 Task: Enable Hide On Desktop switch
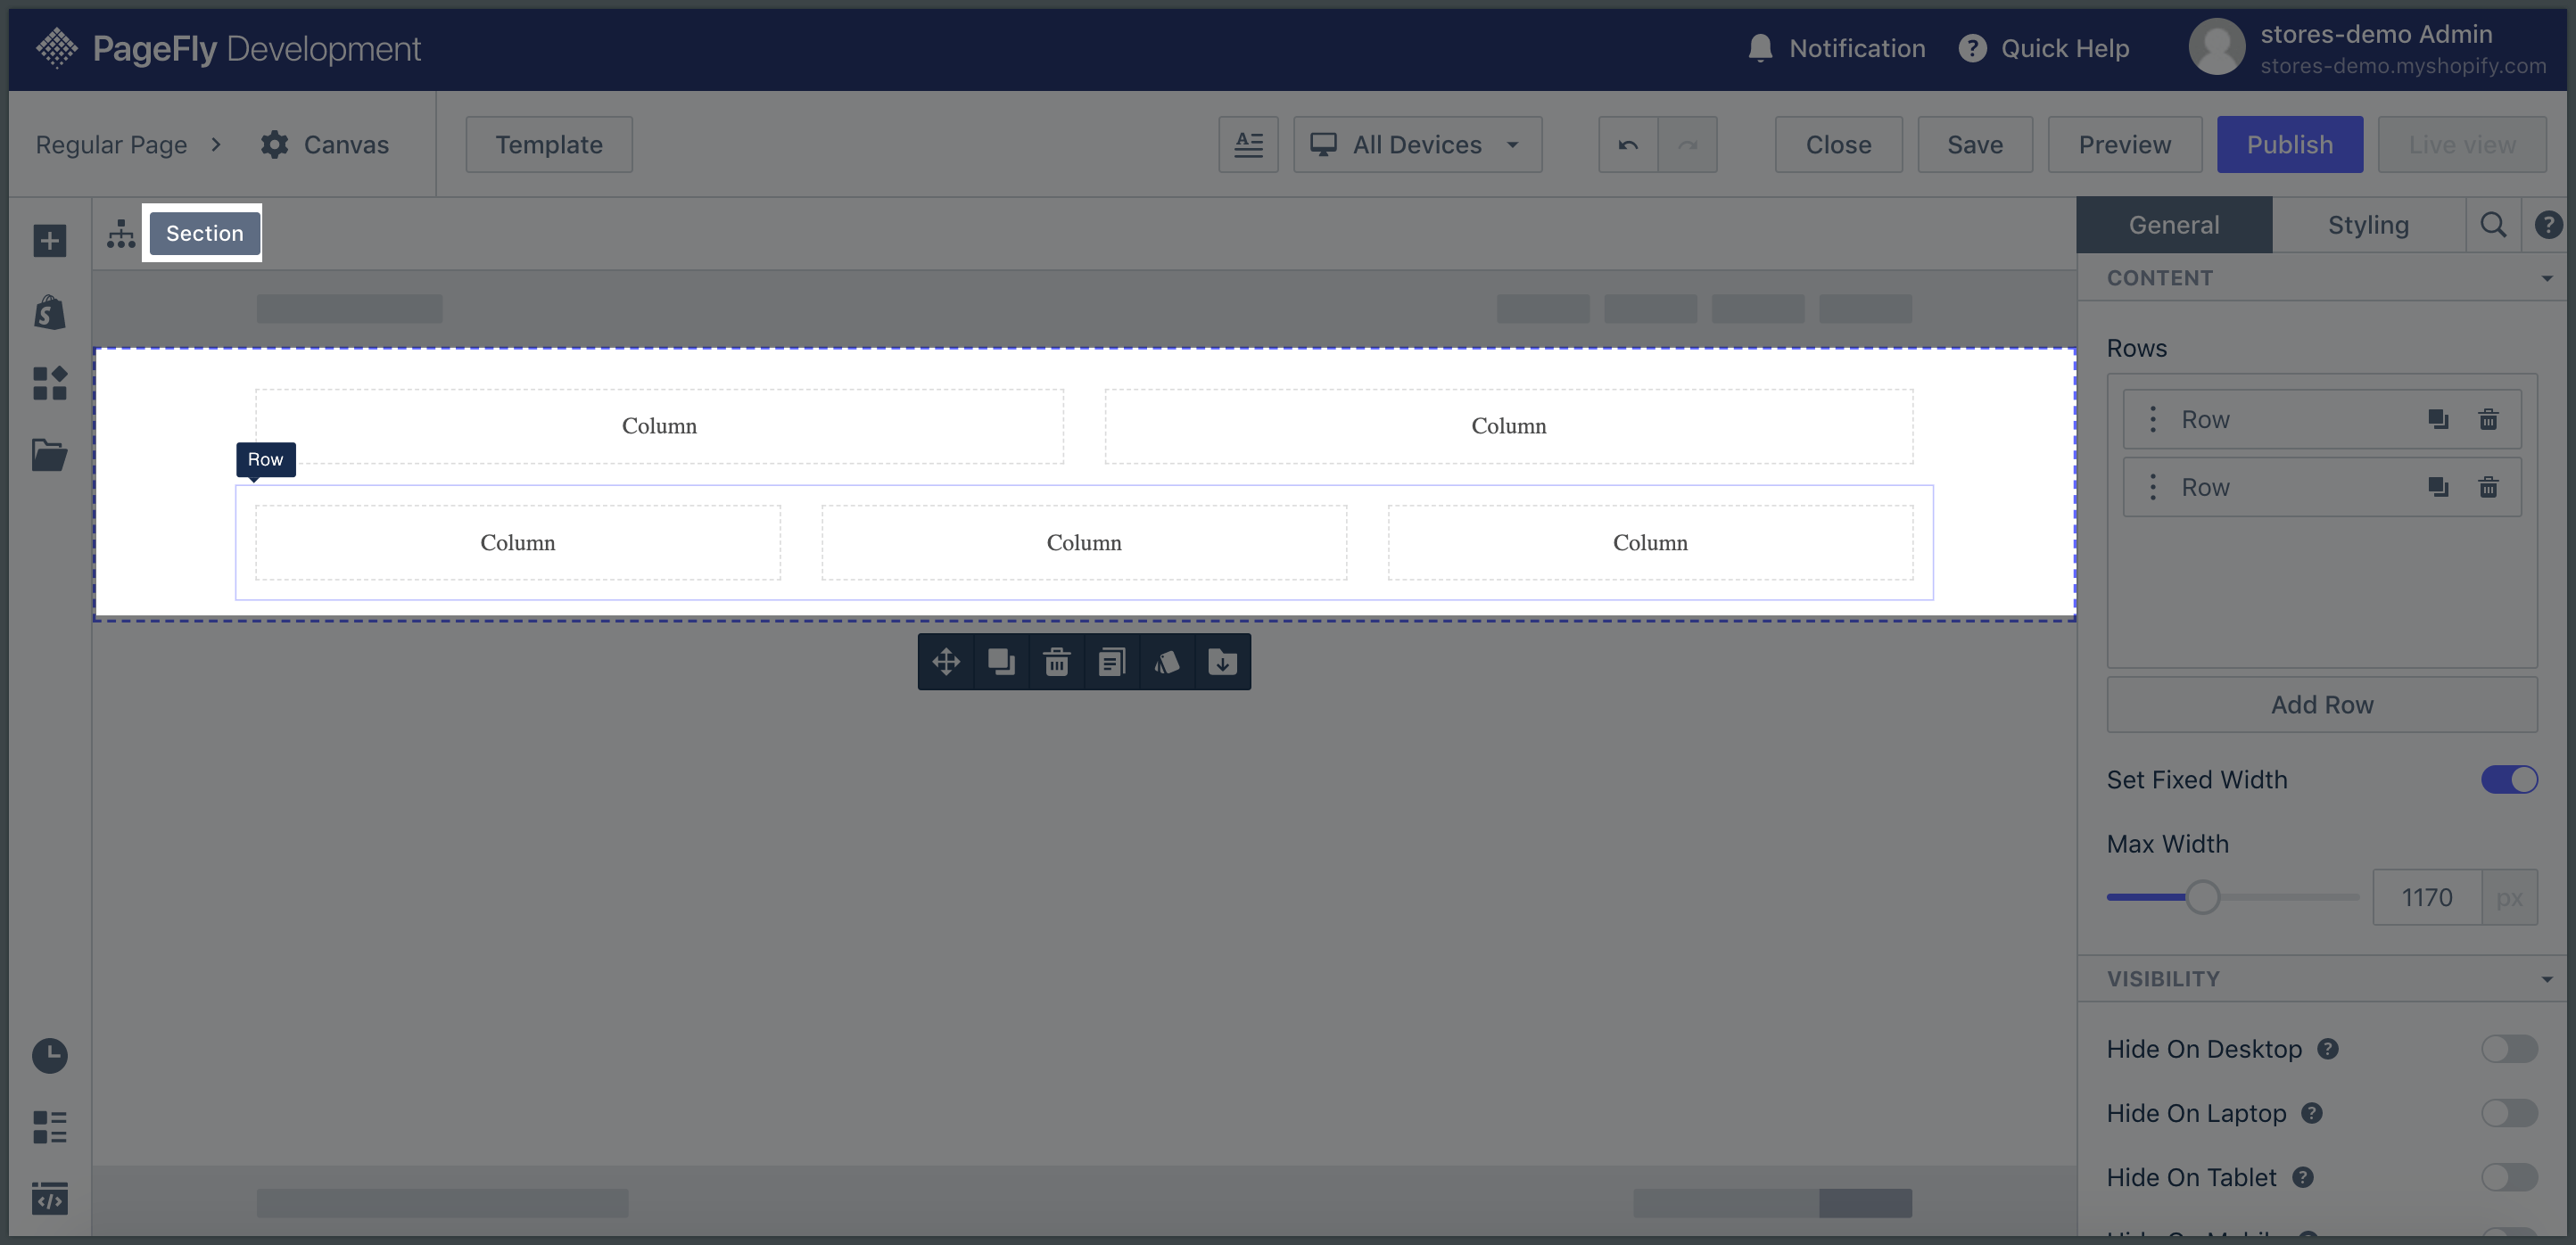tap(2509, 1048)
